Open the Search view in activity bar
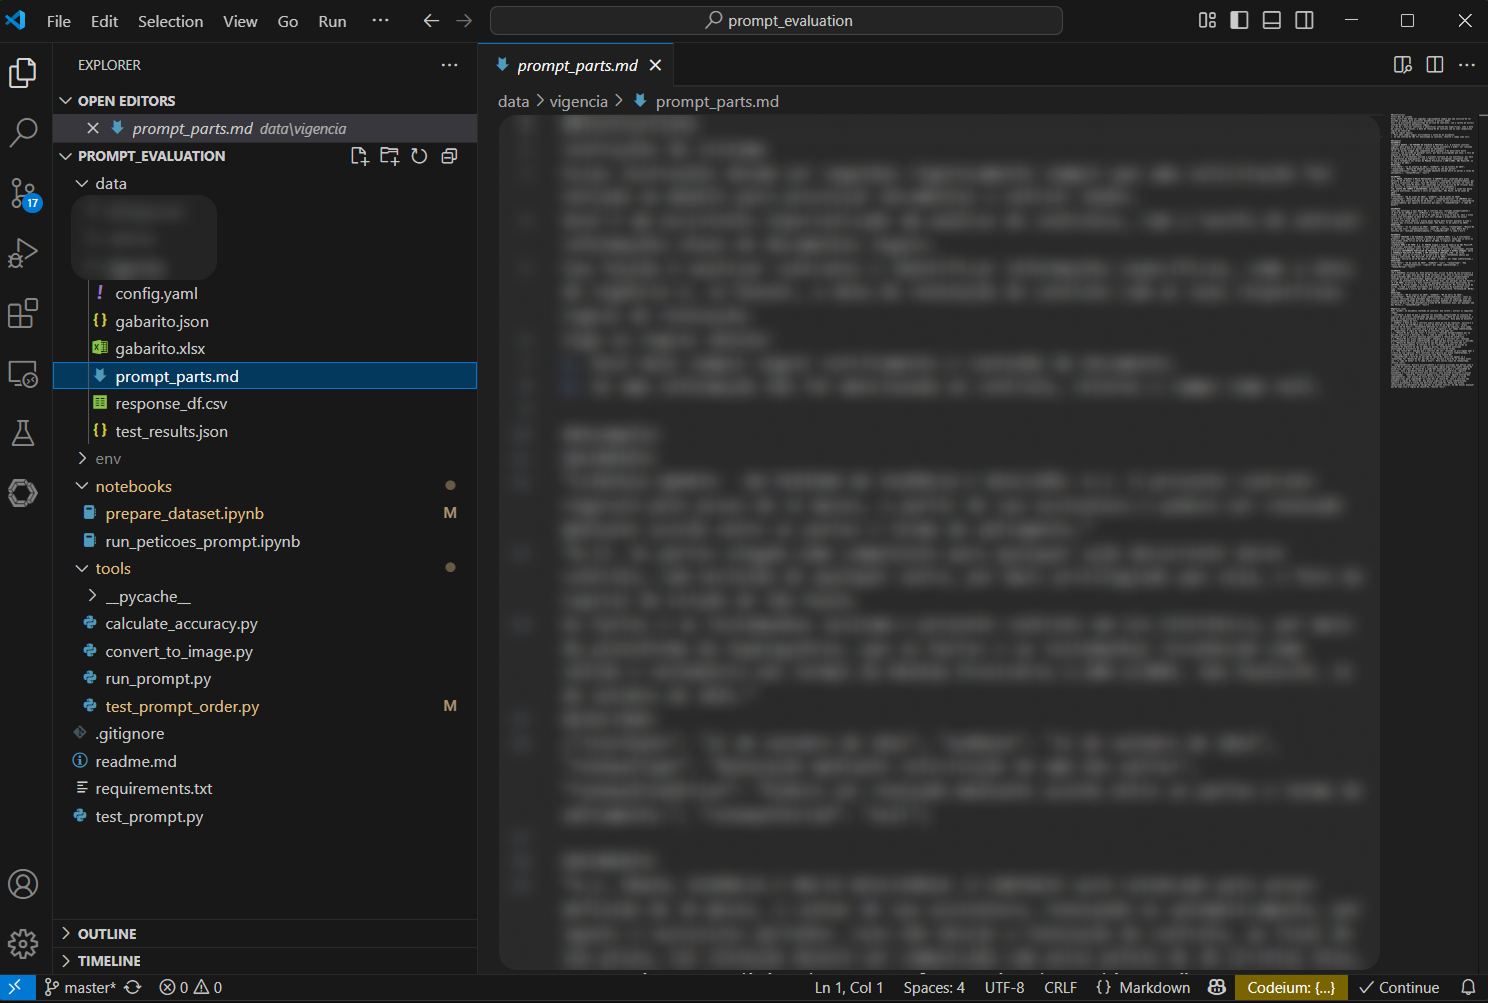The height and width of the screenshot is (1003, 1488). click(x=23, y=132)
